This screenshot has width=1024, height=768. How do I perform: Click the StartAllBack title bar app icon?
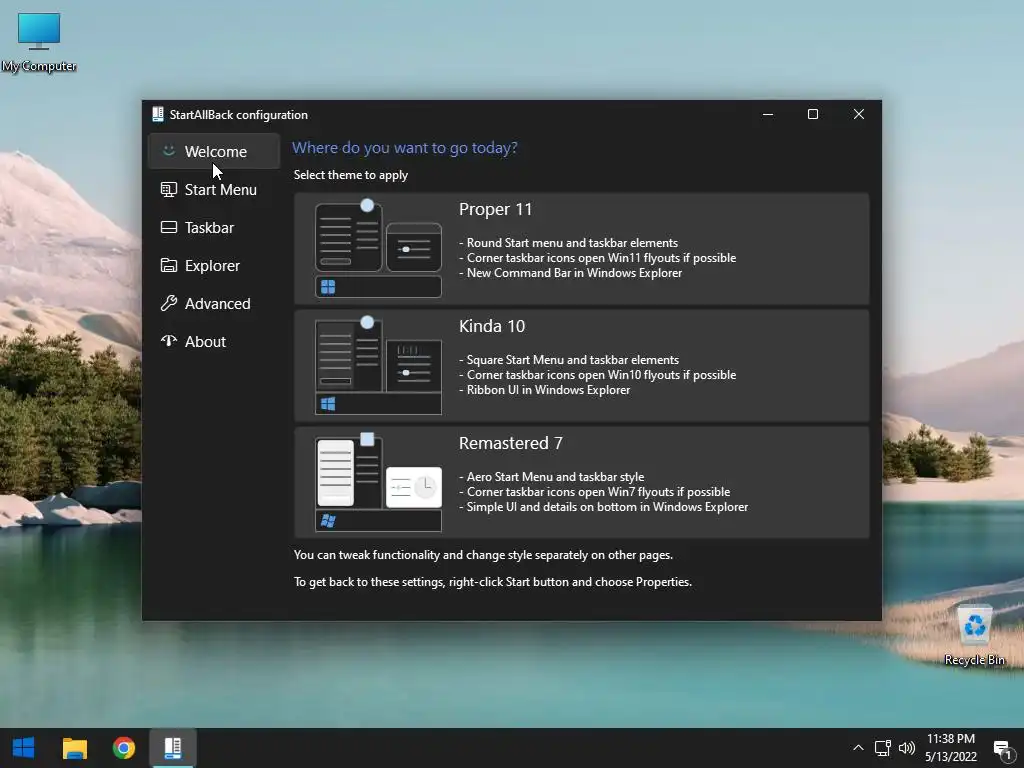[157, 114]
